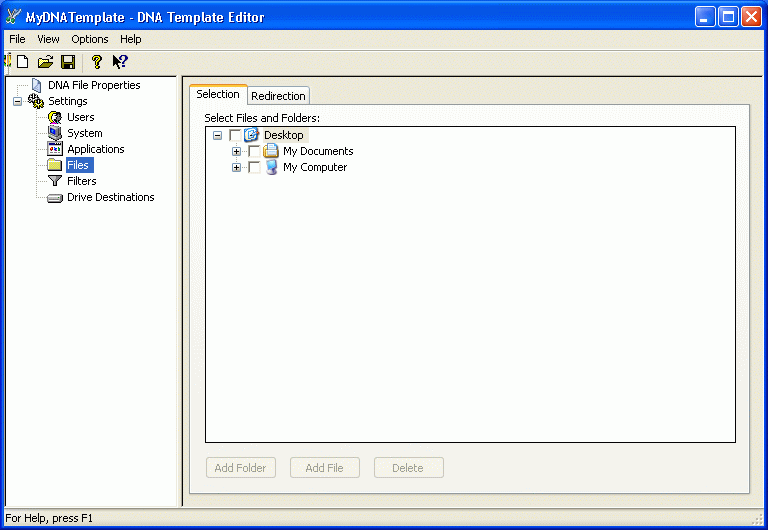Open the Help menu
Screen dimensions: 768x530
[x=131, y=39]
